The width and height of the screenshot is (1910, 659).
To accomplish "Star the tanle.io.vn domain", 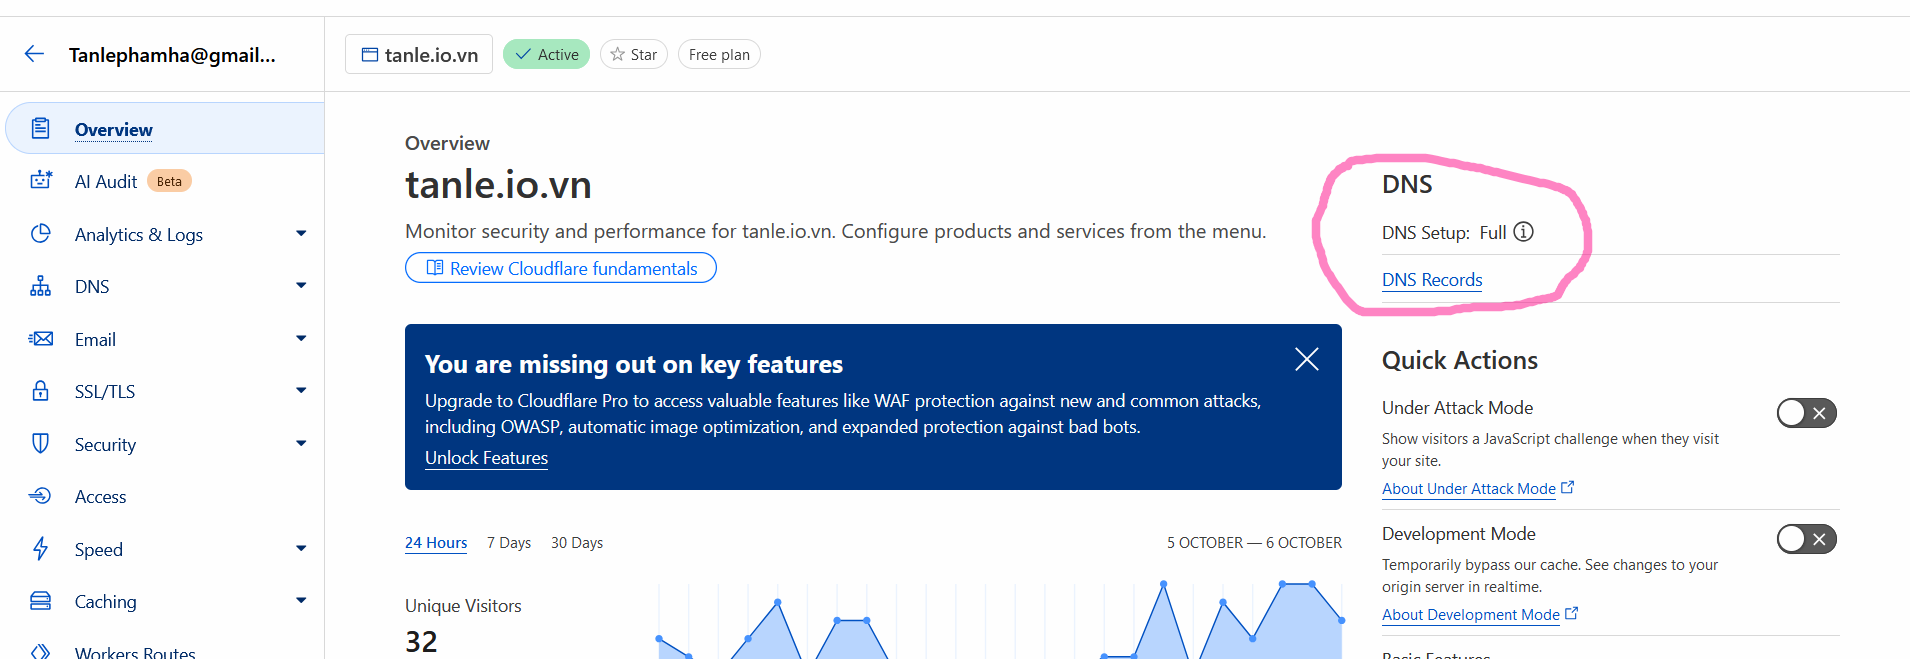I will (x=634, y=54).
